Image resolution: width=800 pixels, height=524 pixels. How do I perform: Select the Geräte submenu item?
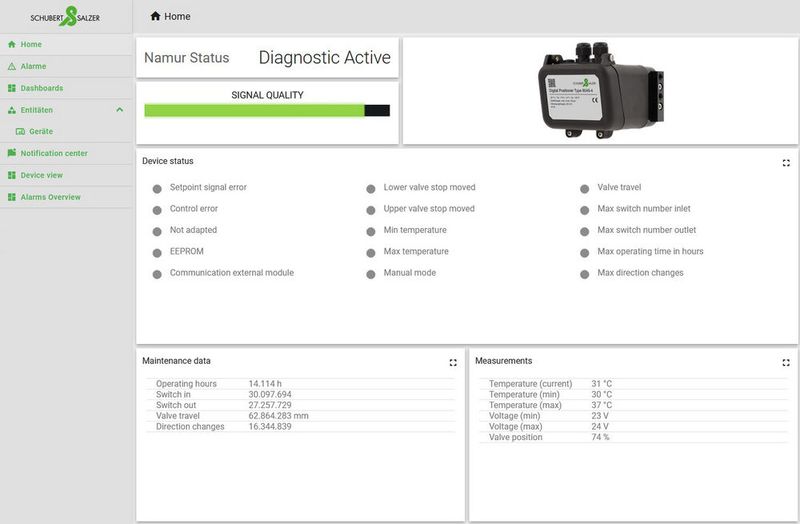pyautogui.click(x=66, y=132)
